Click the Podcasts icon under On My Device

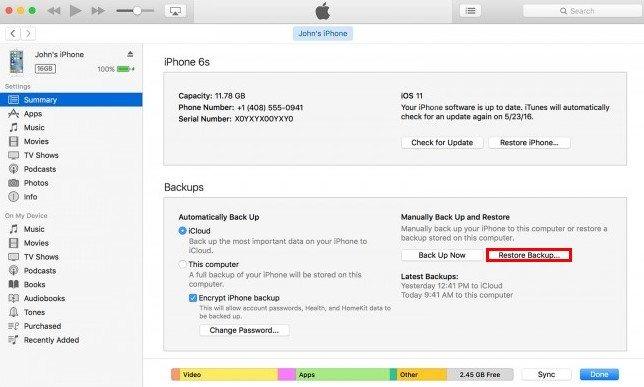coord(14,270)
